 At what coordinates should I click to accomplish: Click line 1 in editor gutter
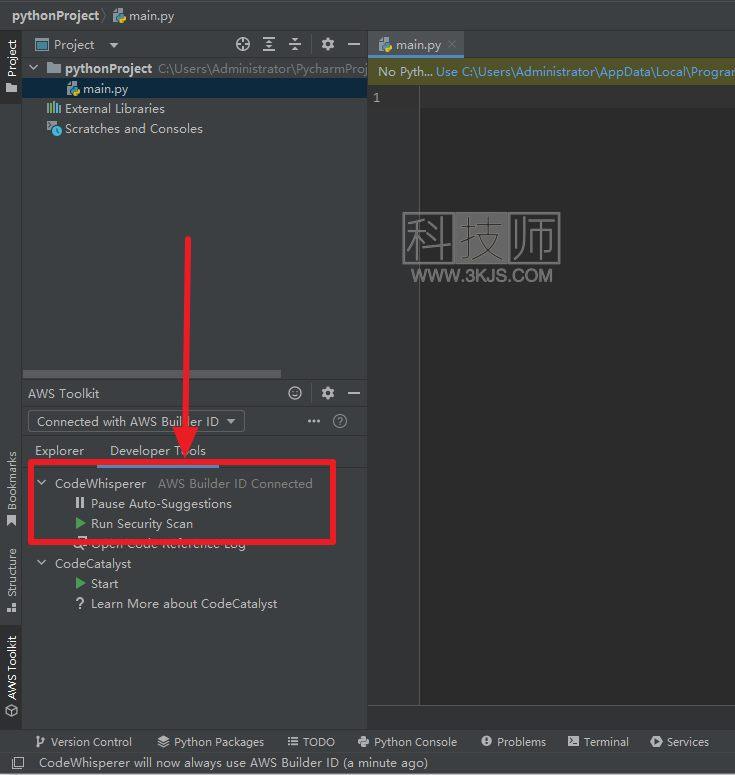click(x=377, y=97)
